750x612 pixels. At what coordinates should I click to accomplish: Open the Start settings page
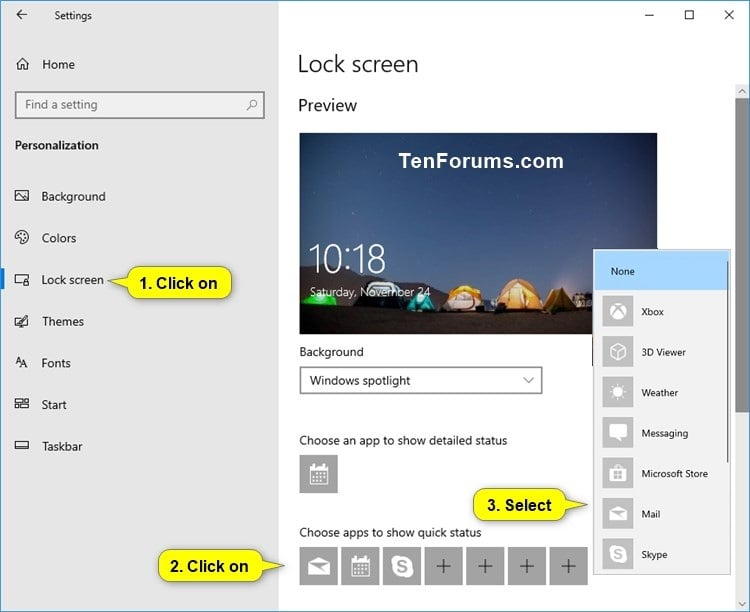pos(41,404)
